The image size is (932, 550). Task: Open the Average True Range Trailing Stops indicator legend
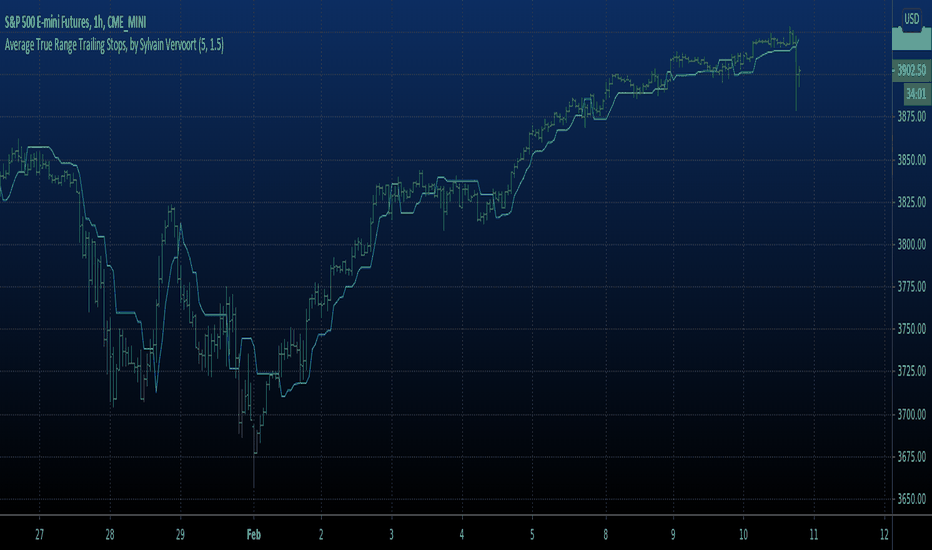tap(114, 45)
